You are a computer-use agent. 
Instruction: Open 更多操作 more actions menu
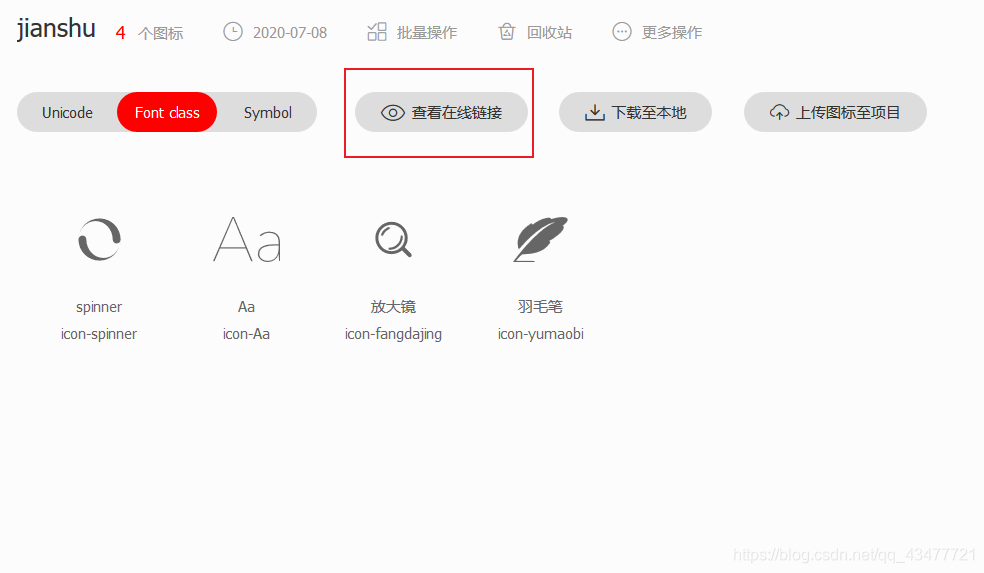671,33
